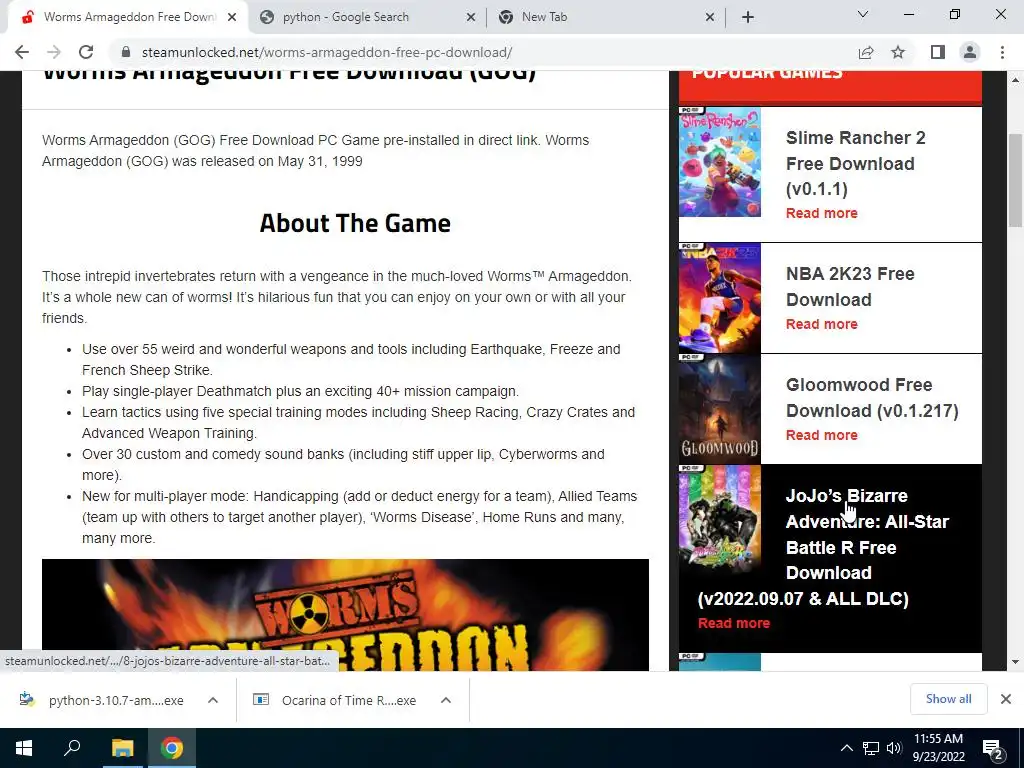Click the Chrome taskbar icon
The width and height of the screenshot is (1024, 768).
172,748
